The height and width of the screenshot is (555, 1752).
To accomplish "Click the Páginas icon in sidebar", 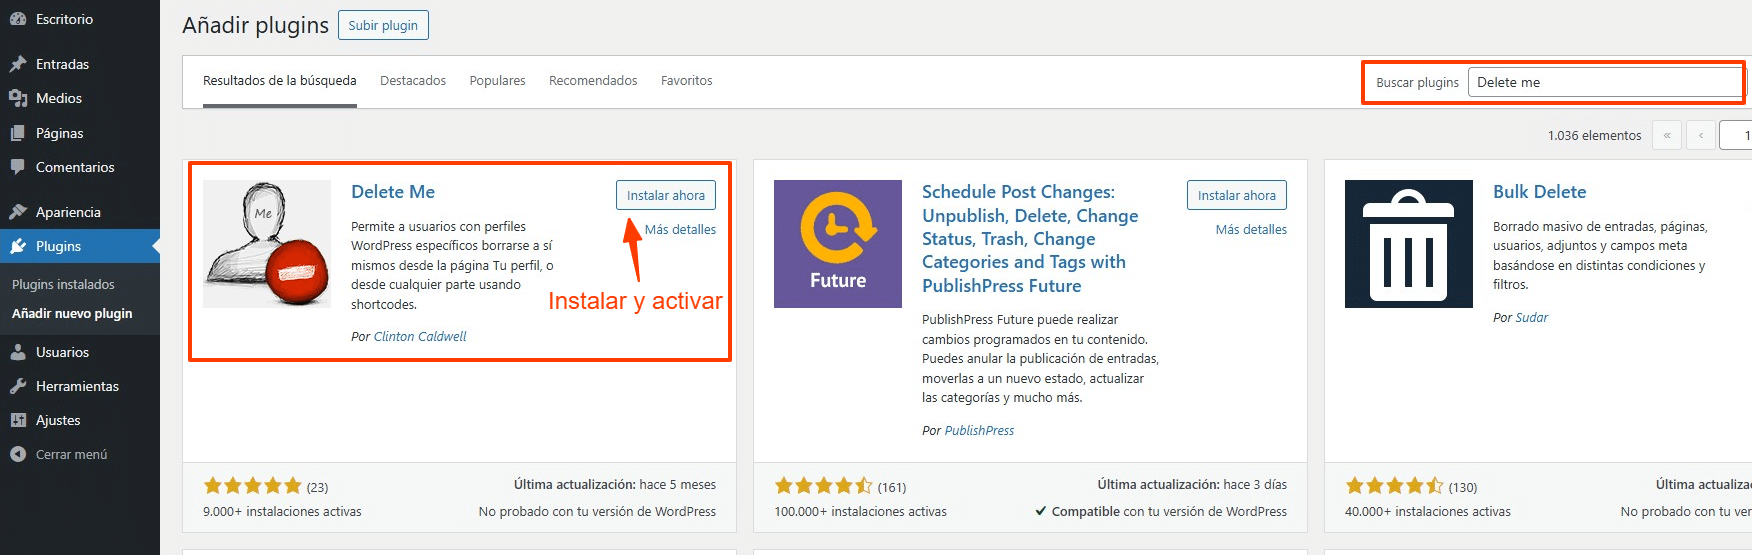I will 18,133.
